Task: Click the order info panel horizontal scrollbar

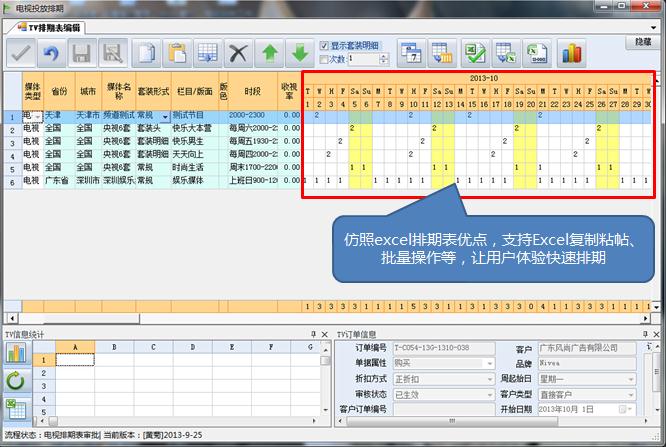Action: pyautogui.click(x=452, y=421)
